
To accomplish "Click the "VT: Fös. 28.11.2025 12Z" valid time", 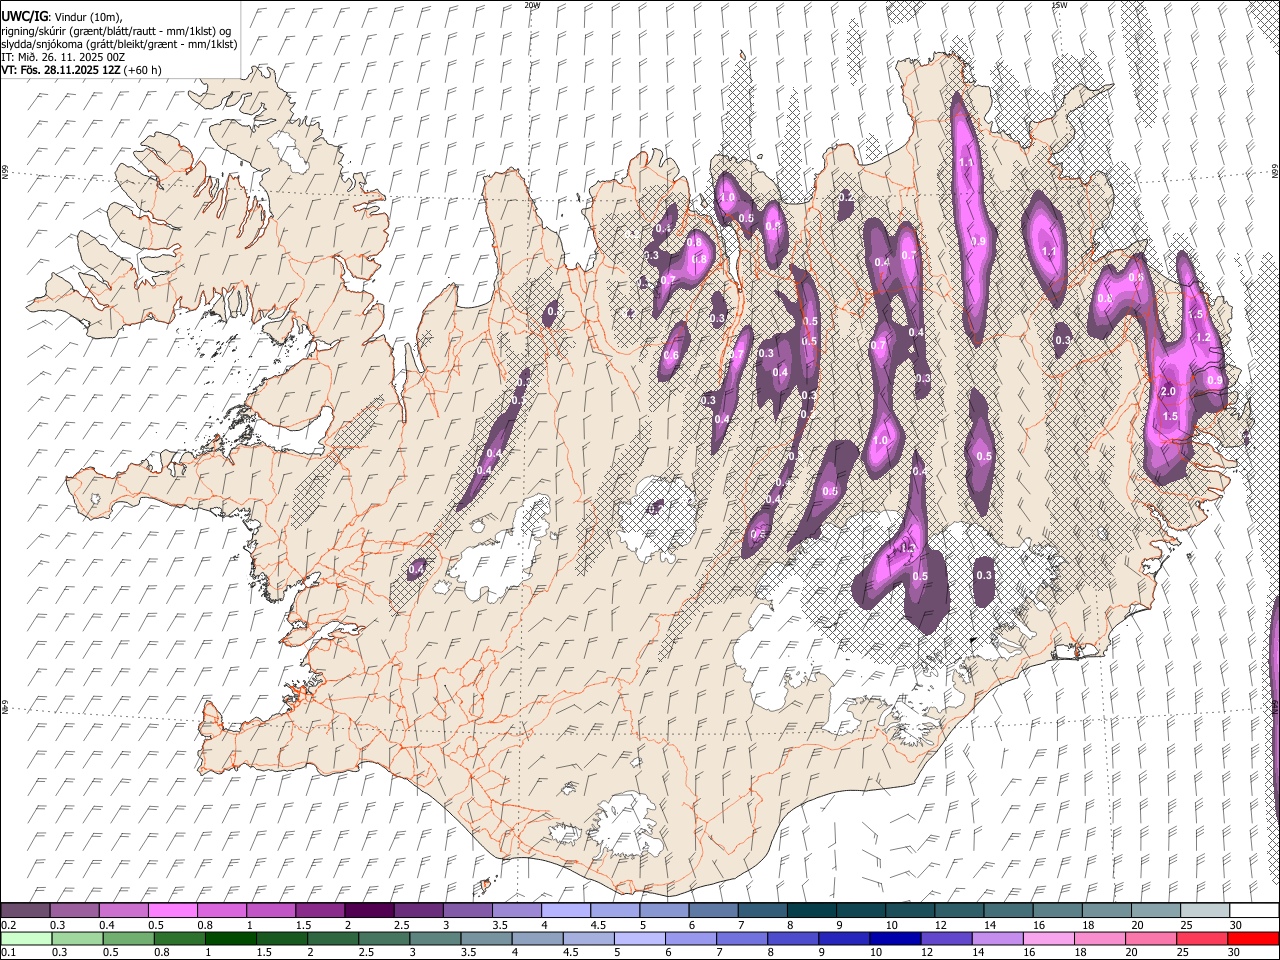I will click(x=61, y=70).
